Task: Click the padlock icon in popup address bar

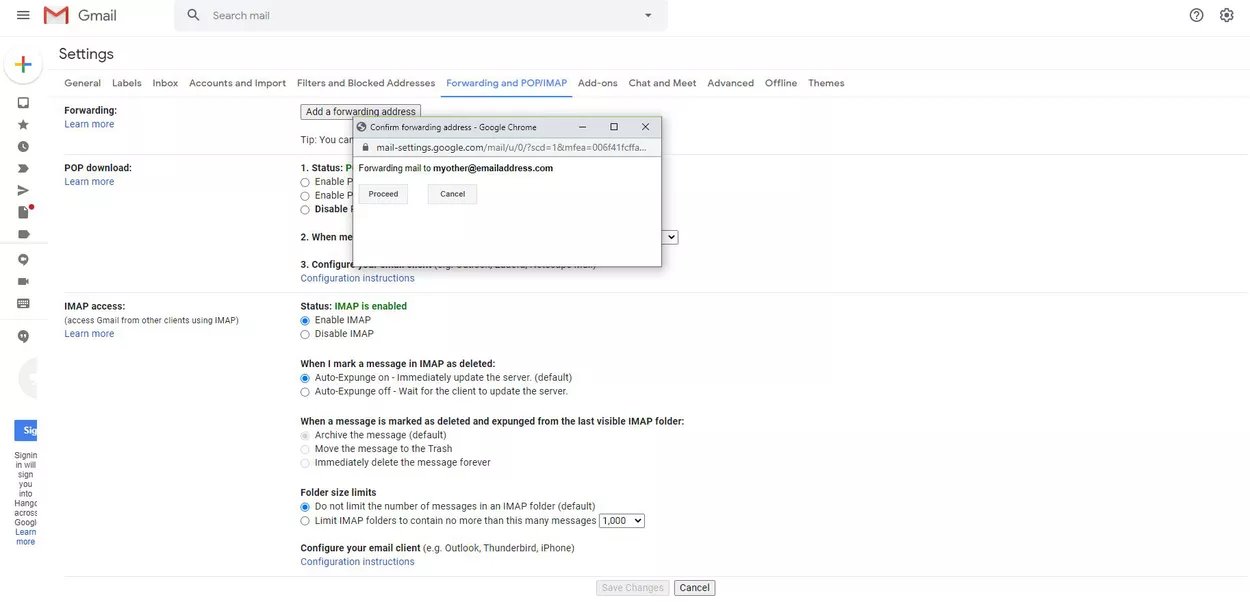Action: point(366,147)
